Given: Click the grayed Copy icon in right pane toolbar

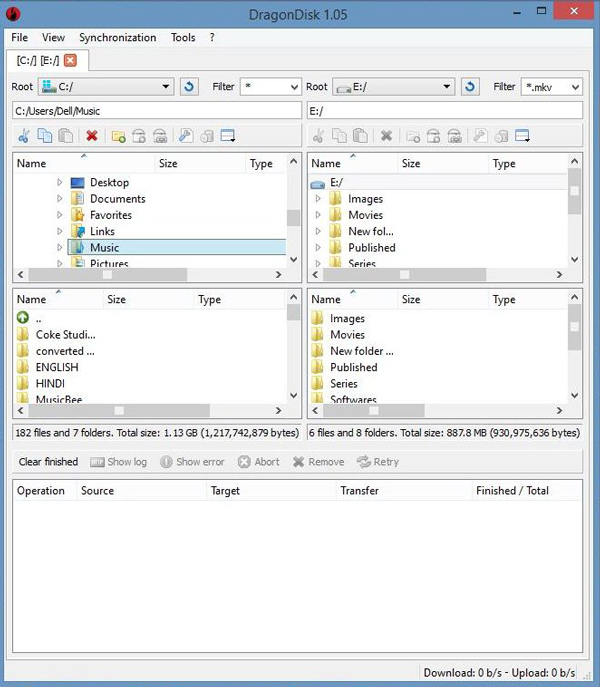Looking at the screenshot, I should [x=339, y=136].
